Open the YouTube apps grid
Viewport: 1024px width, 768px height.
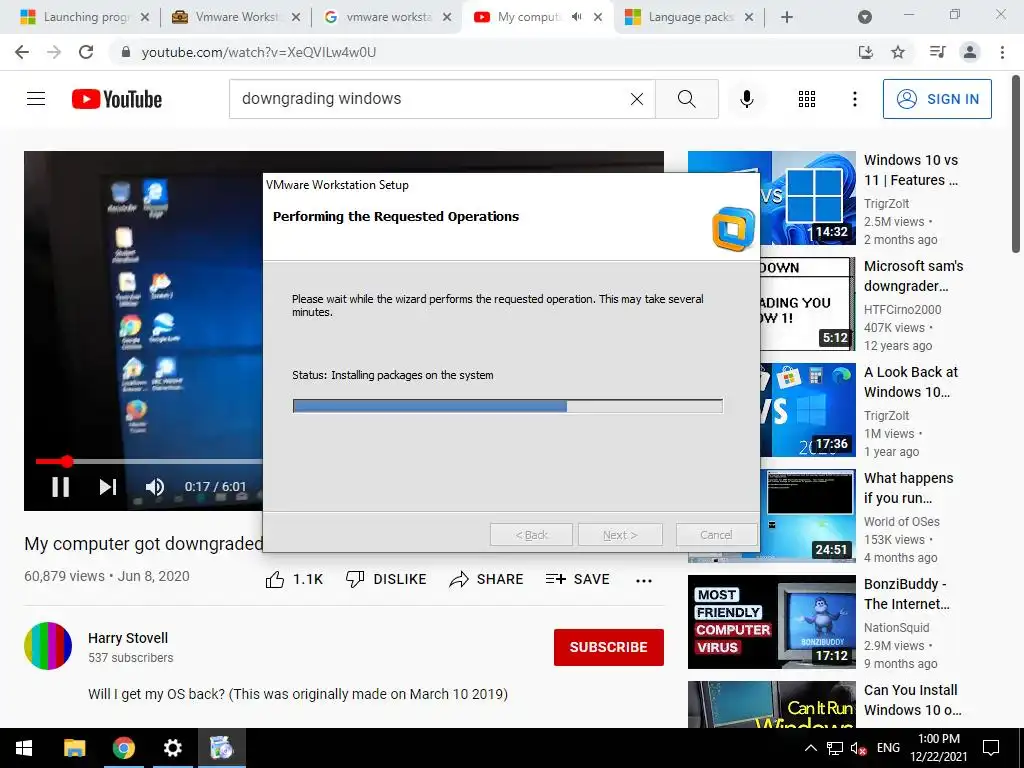[x=807, y=99]
